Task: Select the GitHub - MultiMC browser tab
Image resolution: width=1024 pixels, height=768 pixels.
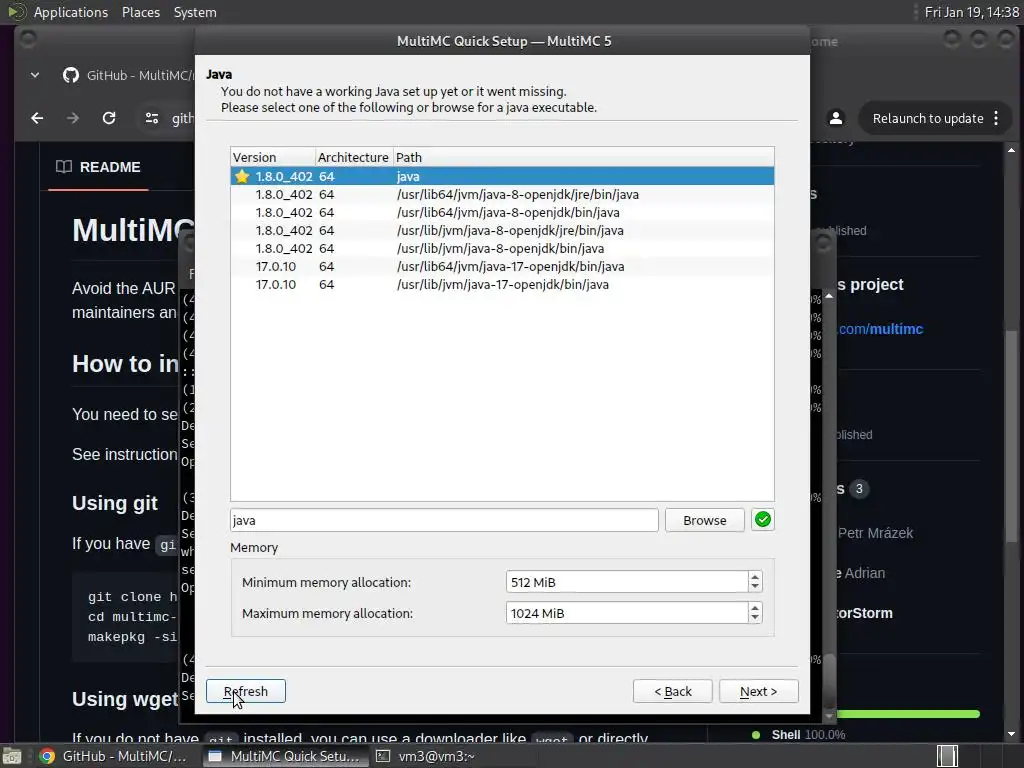Action: 128,75
